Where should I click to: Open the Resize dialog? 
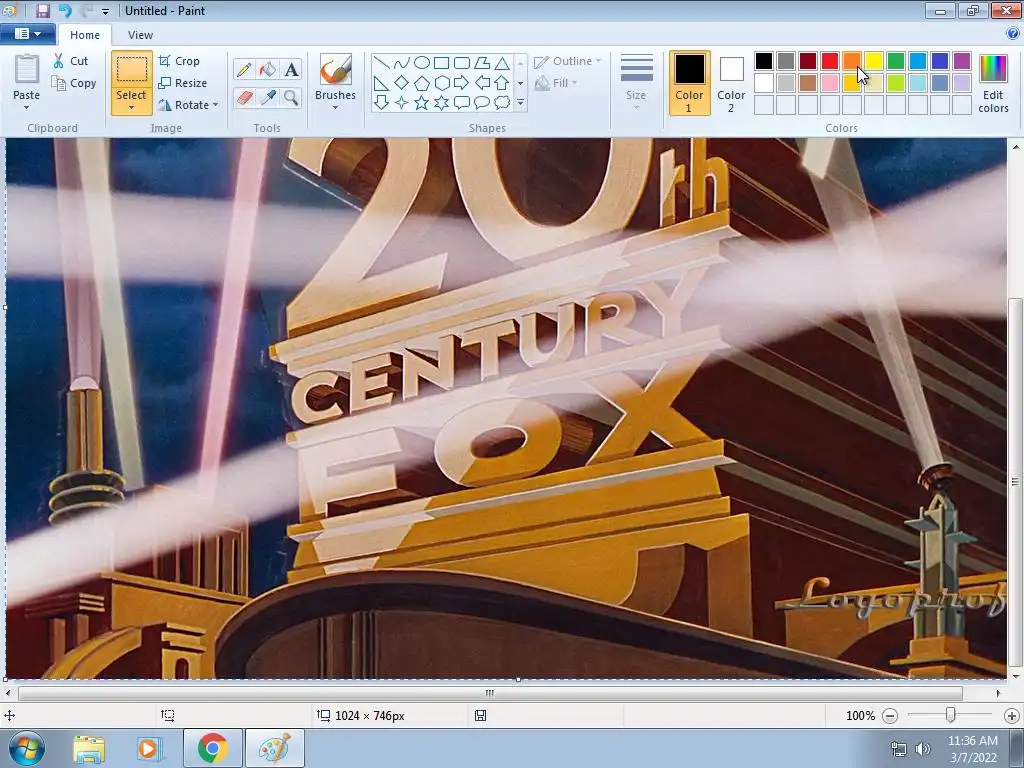tap(183, 84)
